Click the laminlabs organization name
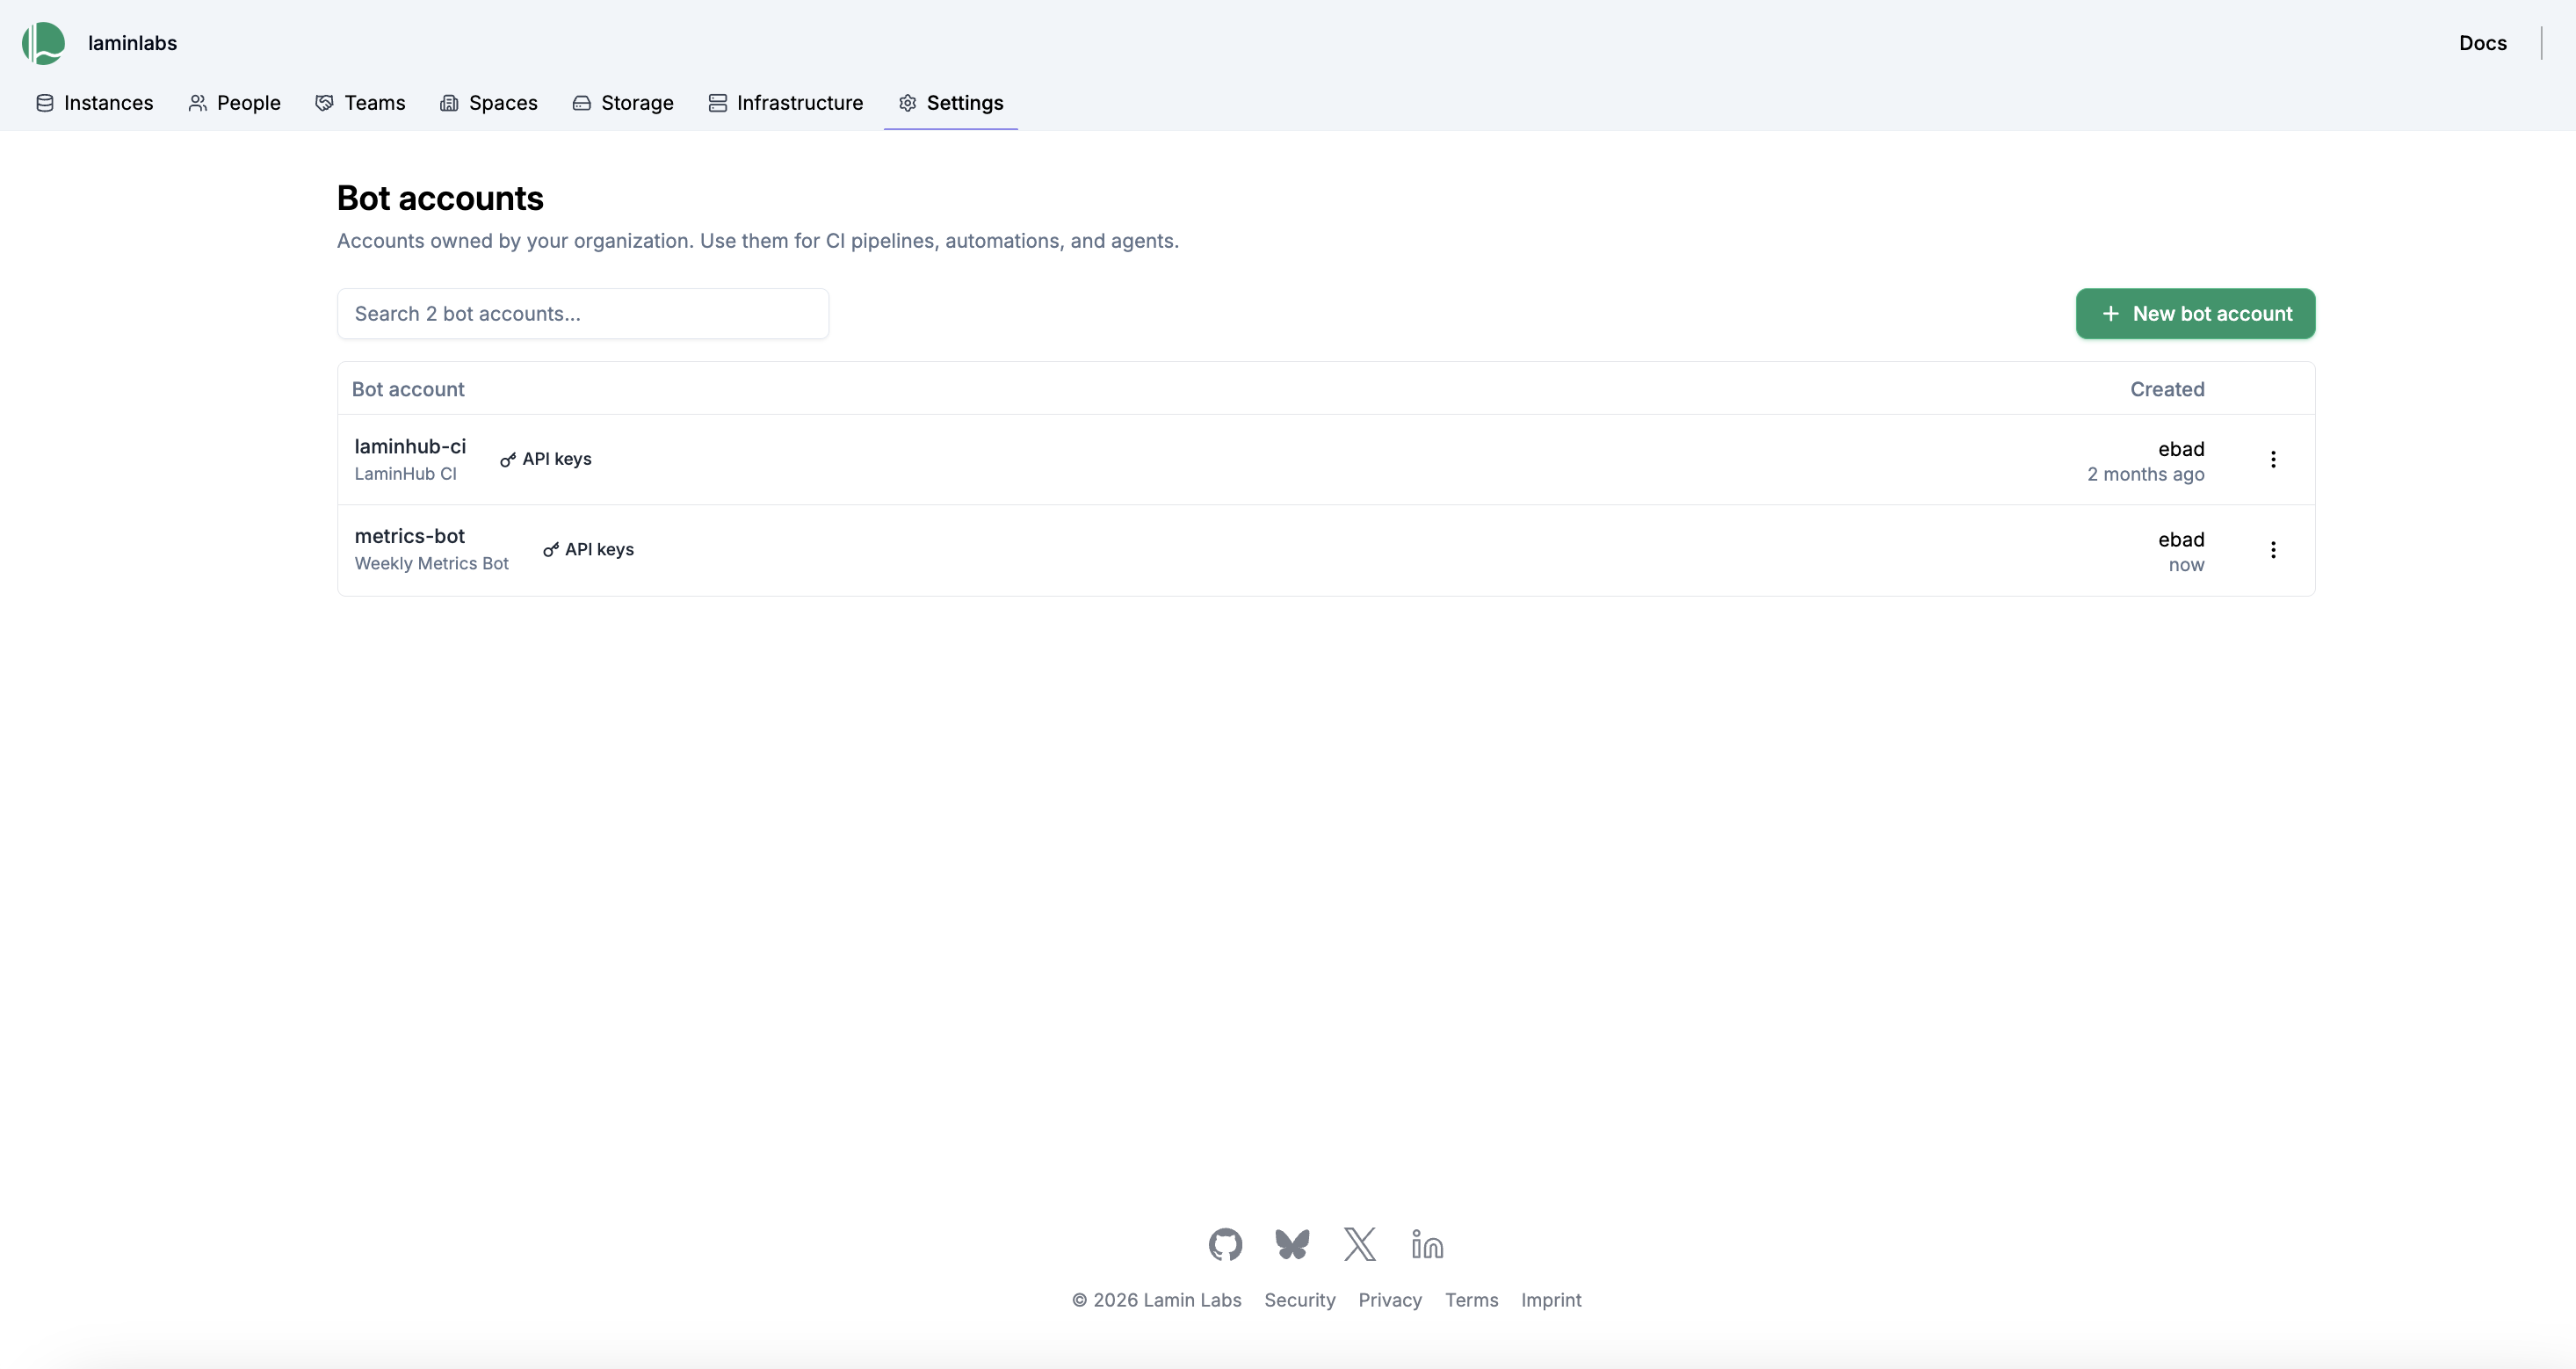Viewport: 2576px width, 1369px height. [x=132, y=43]
